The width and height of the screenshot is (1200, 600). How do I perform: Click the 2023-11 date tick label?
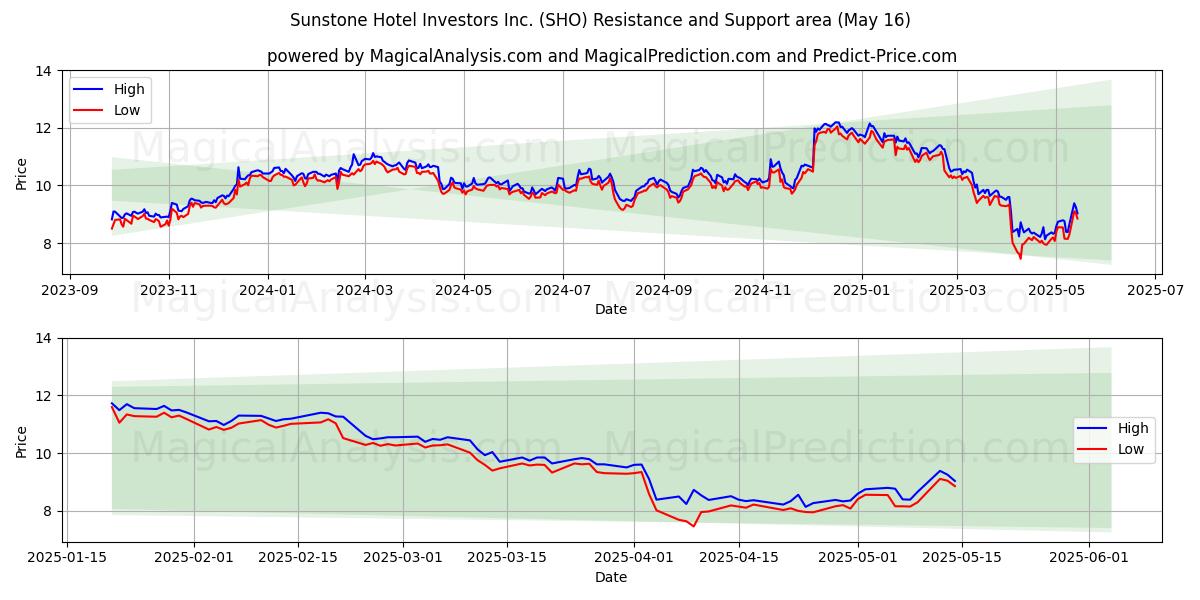click(x=169, y=291)
